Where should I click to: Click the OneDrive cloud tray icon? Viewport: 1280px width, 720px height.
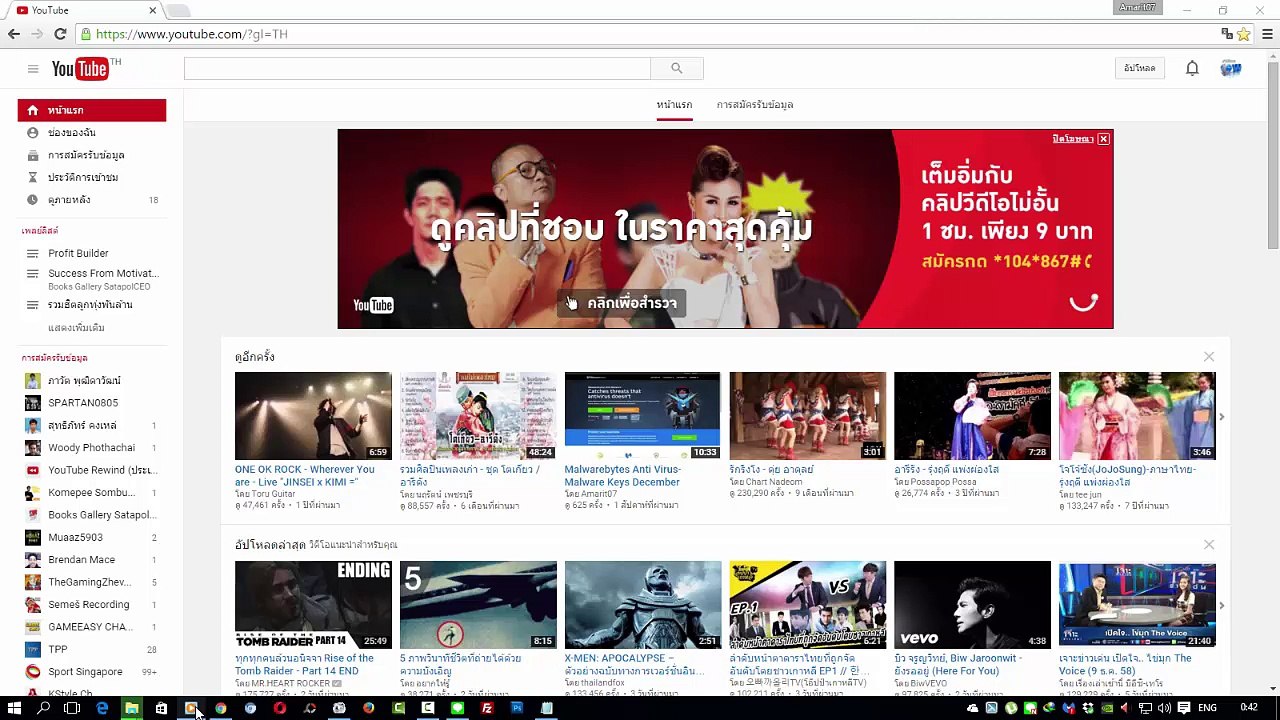(x=972, y=708)
